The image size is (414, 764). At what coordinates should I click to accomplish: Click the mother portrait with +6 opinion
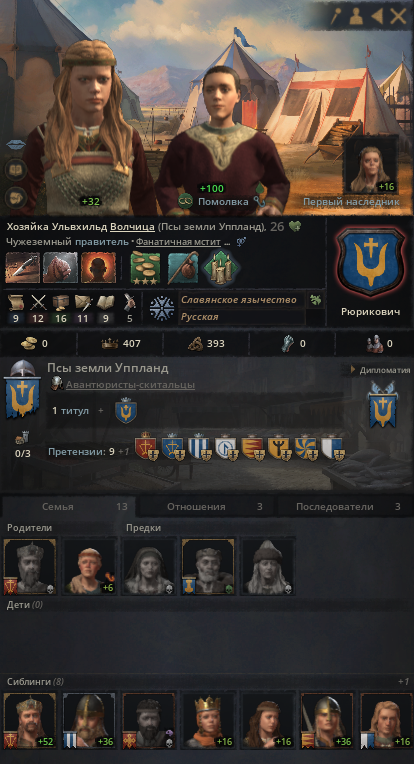tap(90, 566)
